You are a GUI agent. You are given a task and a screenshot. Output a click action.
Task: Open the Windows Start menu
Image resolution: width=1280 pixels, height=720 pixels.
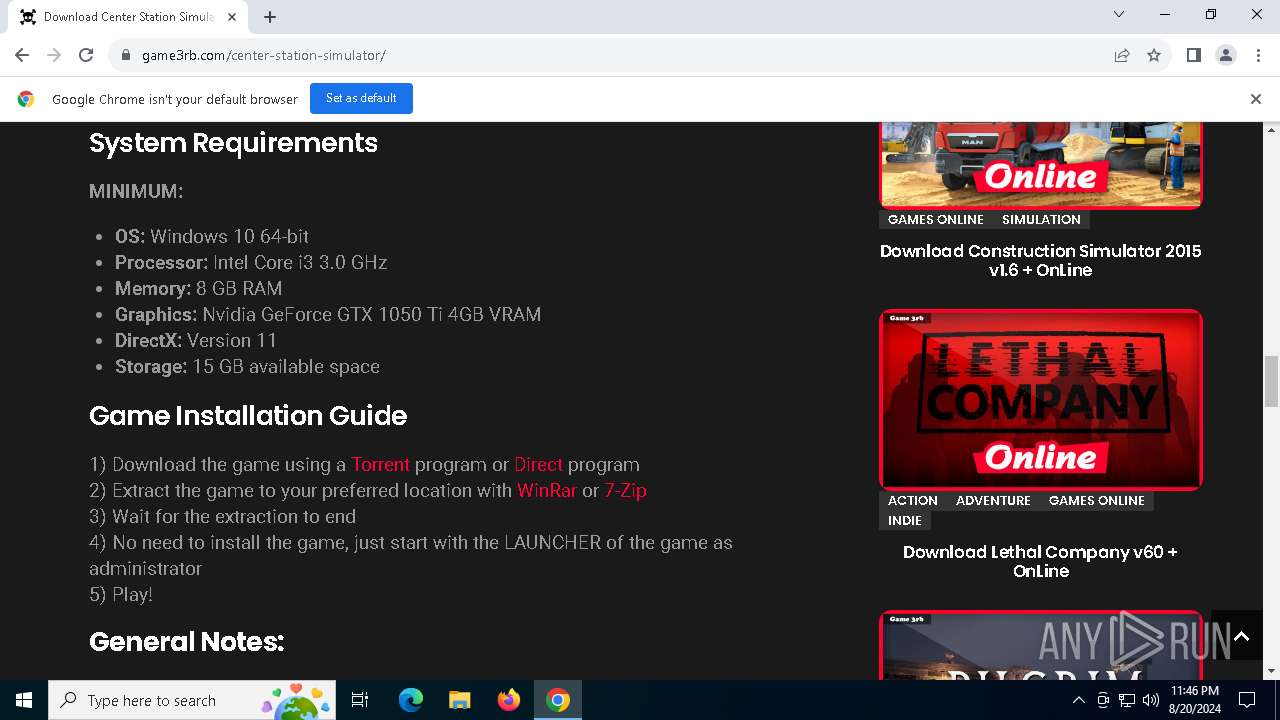[x=24, y=700]
